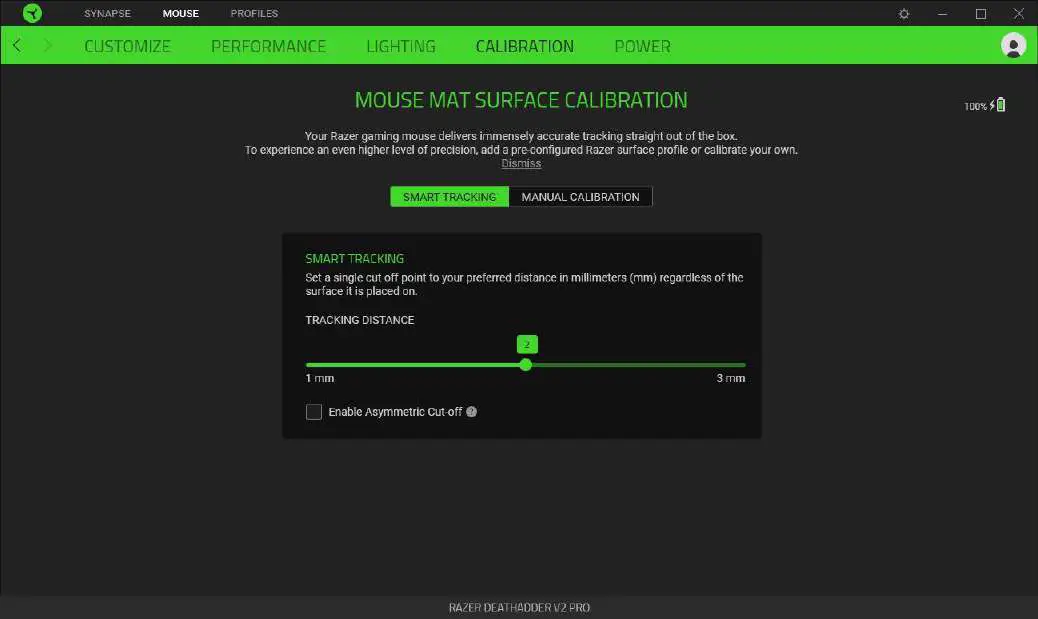Switch to Manual Calibration mode
Viewport: 1038px width, 619px height.
click(581, 197)
